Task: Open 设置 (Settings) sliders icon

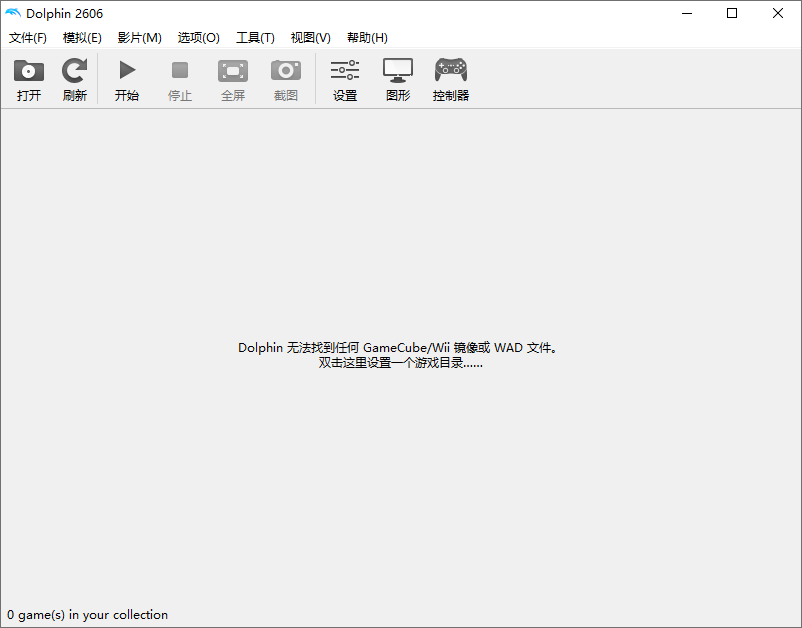Action: point(345,70)
